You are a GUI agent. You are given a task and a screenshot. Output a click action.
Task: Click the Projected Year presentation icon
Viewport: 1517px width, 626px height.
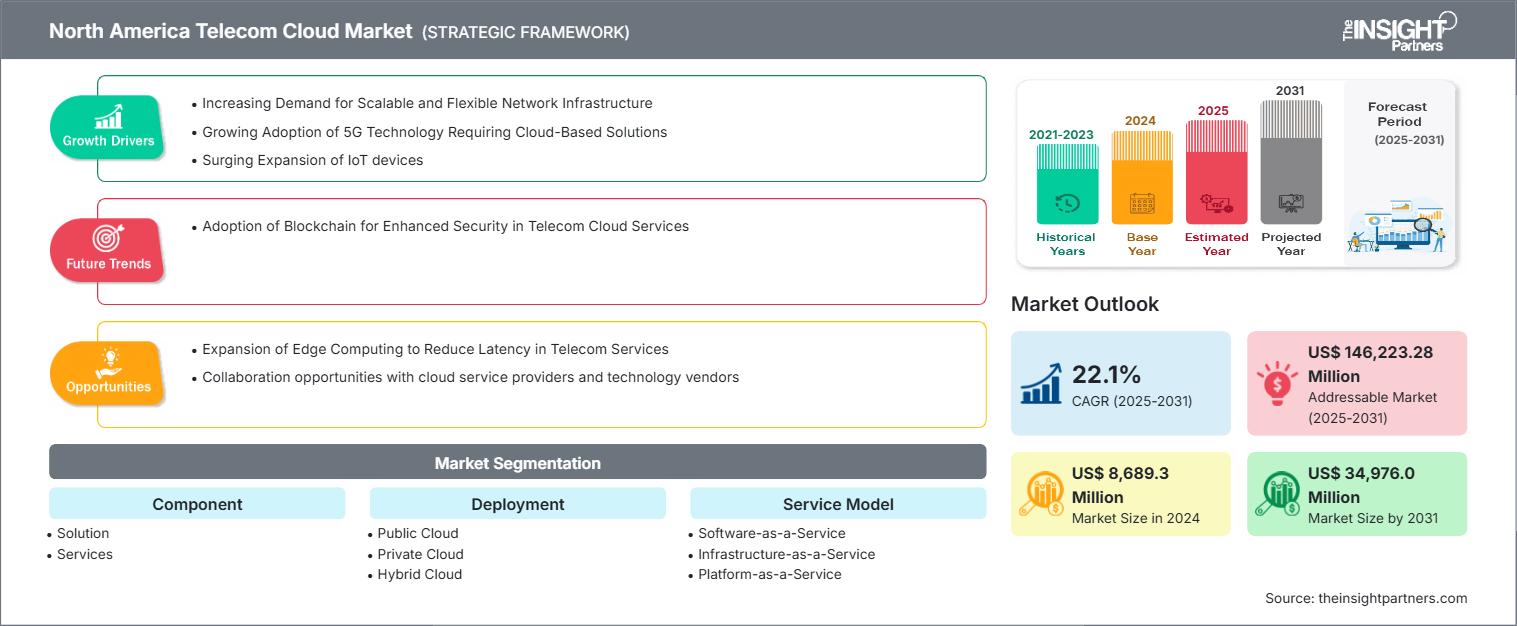pos(1291,203)
